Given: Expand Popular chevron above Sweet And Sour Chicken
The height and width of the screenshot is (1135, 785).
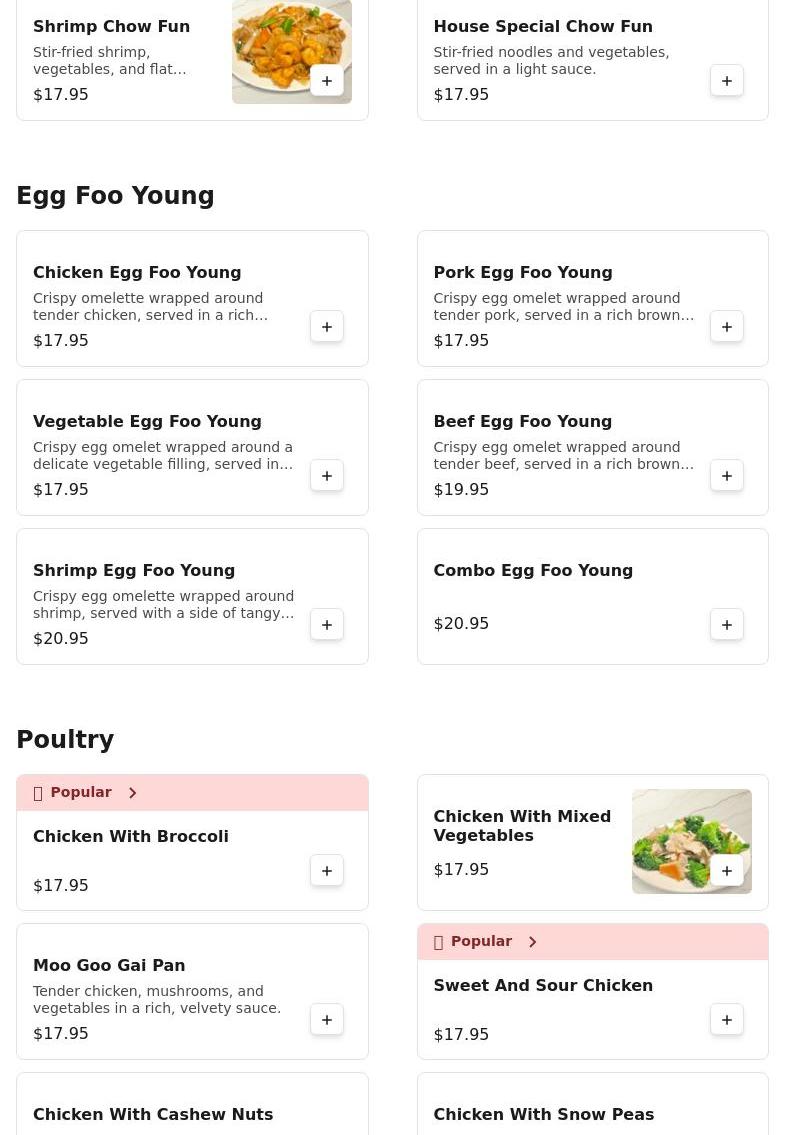Looking at the screenshot, I should 533,942.
